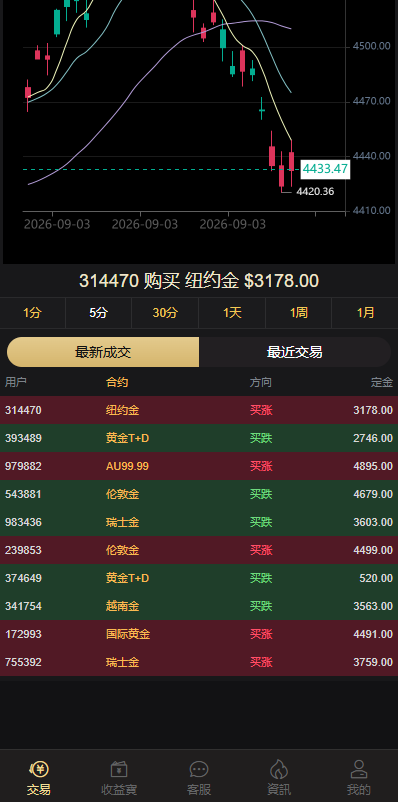This screenshot has height=802, width=398.
Task: Open the 我的 profile icon
Action: pyautogui.click(x=359, y=769)
